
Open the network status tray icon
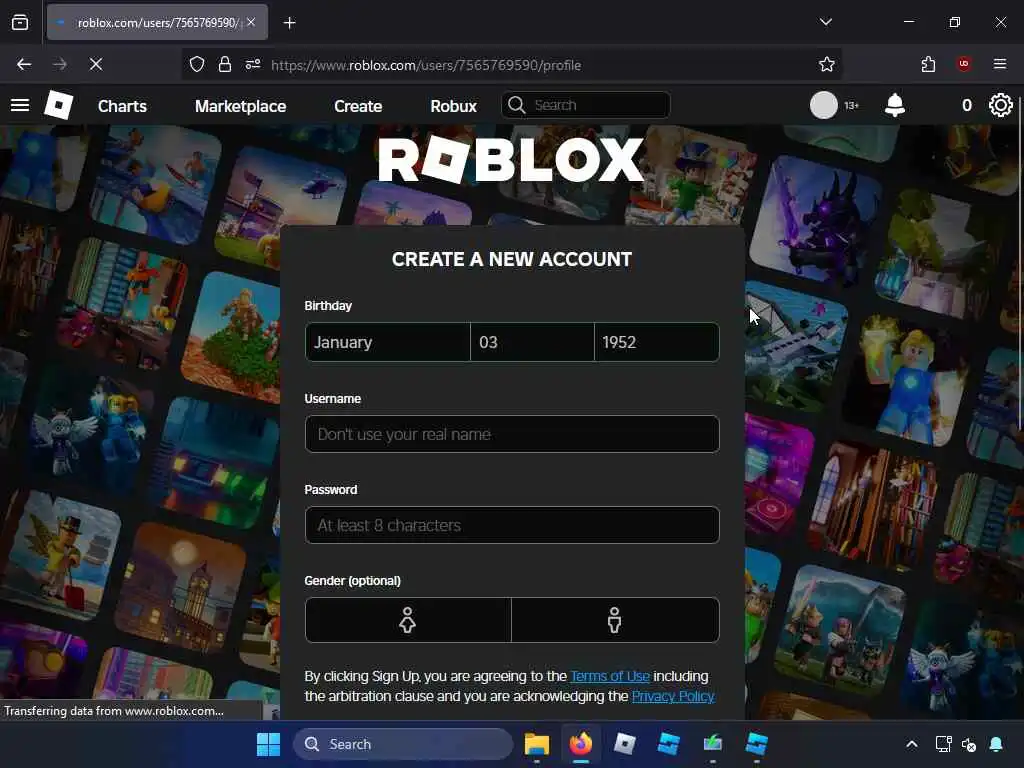click(943, 744)
